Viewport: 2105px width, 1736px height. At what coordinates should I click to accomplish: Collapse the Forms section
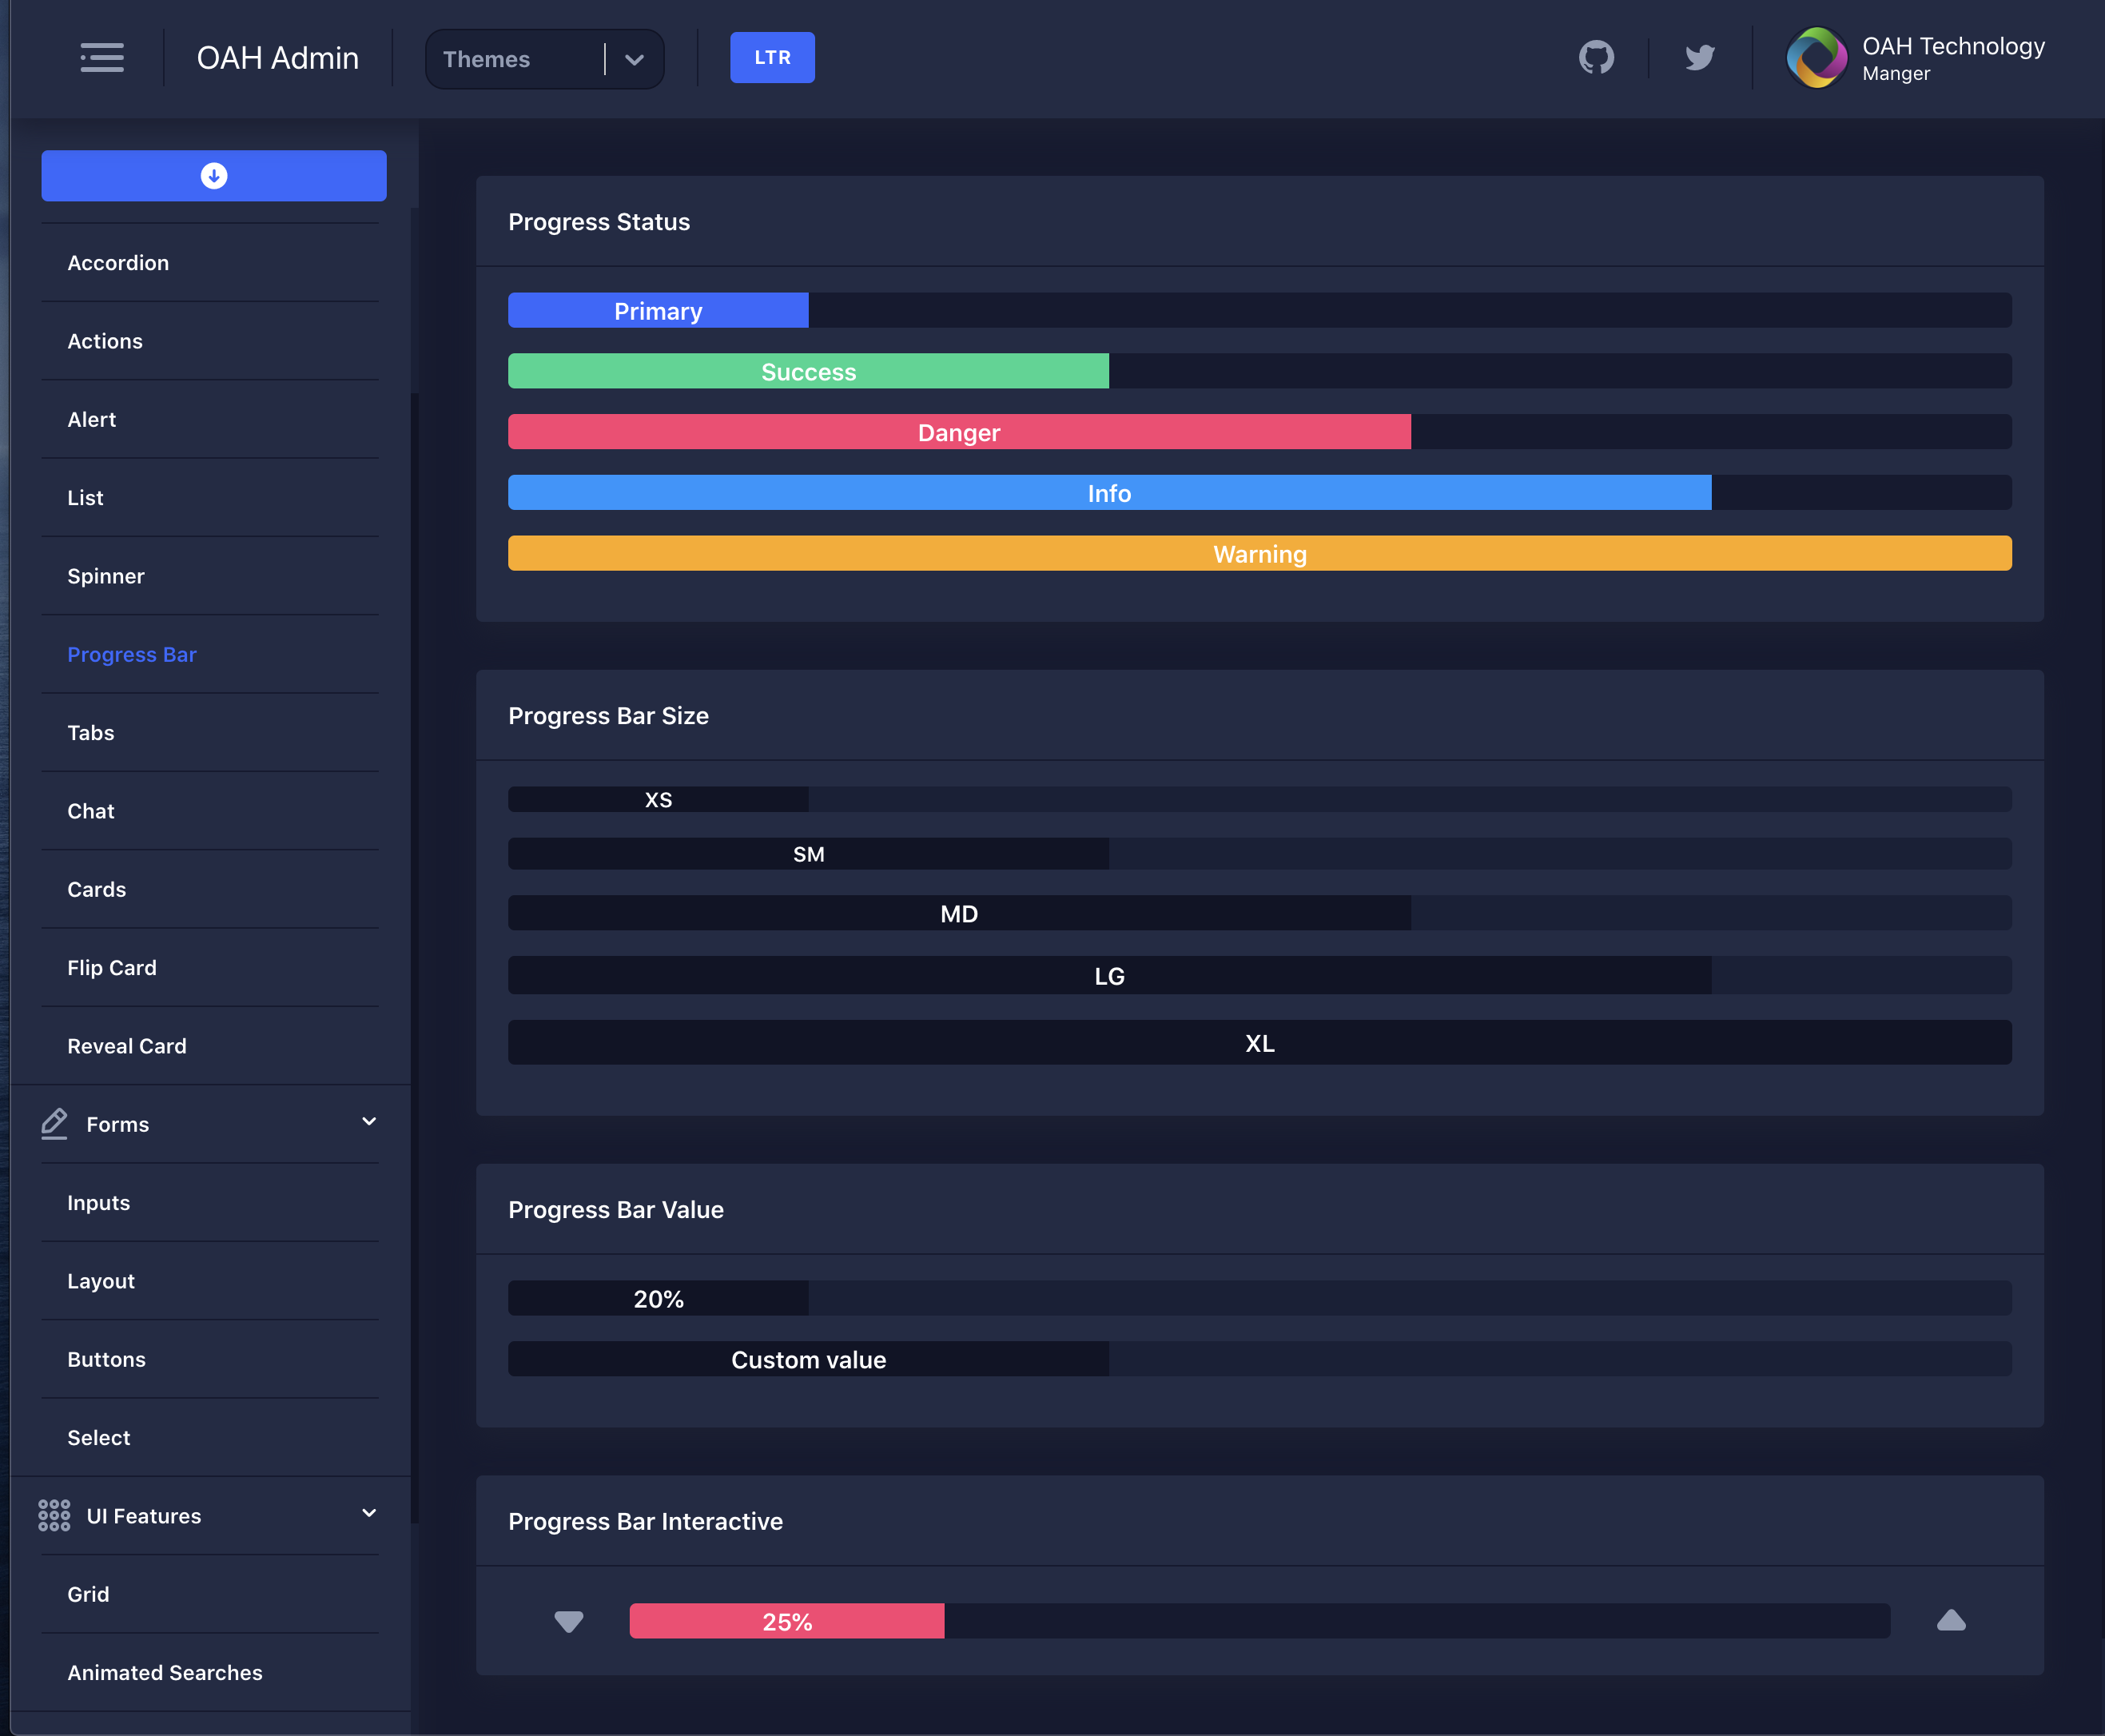coord(369,1121)
